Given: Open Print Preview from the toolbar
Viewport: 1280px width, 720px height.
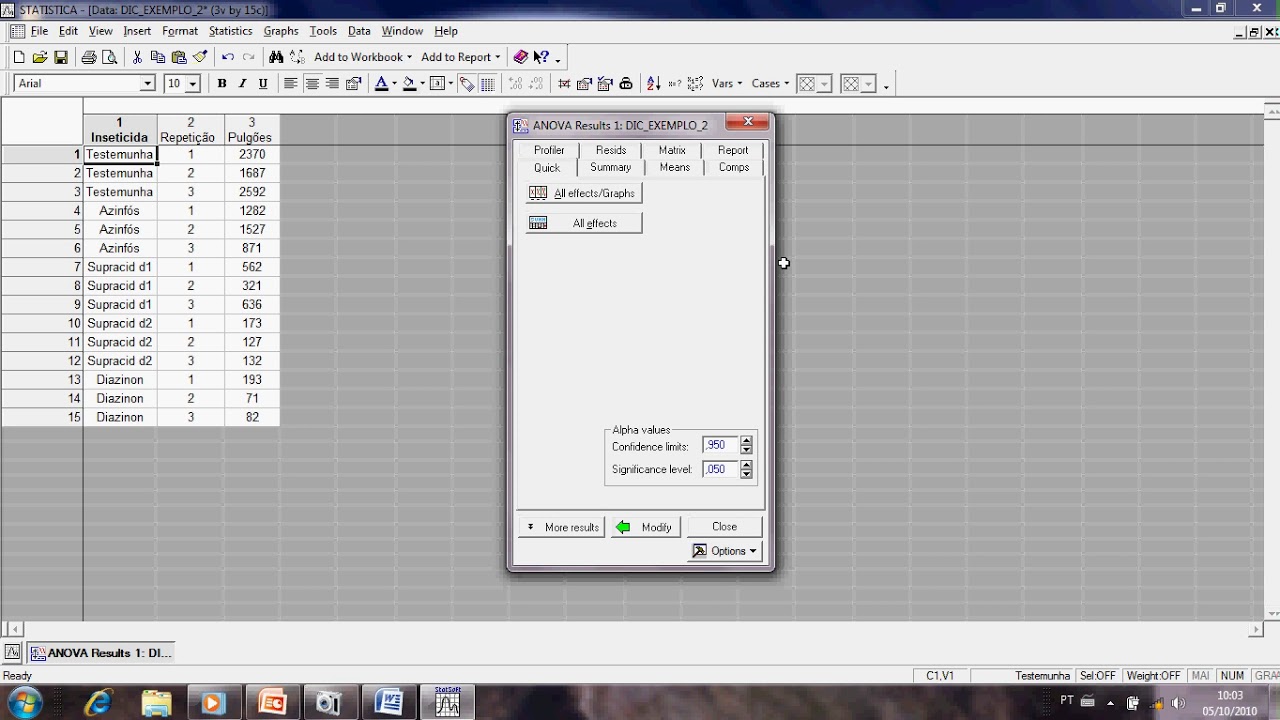Looking at the screenshot, I should (109, 58).
